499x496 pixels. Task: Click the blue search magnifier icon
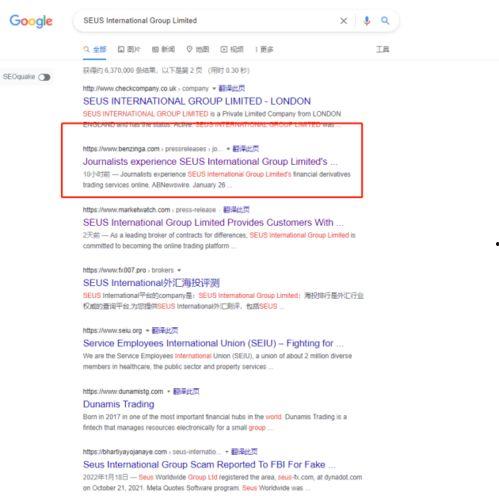(x=385, y=21)
